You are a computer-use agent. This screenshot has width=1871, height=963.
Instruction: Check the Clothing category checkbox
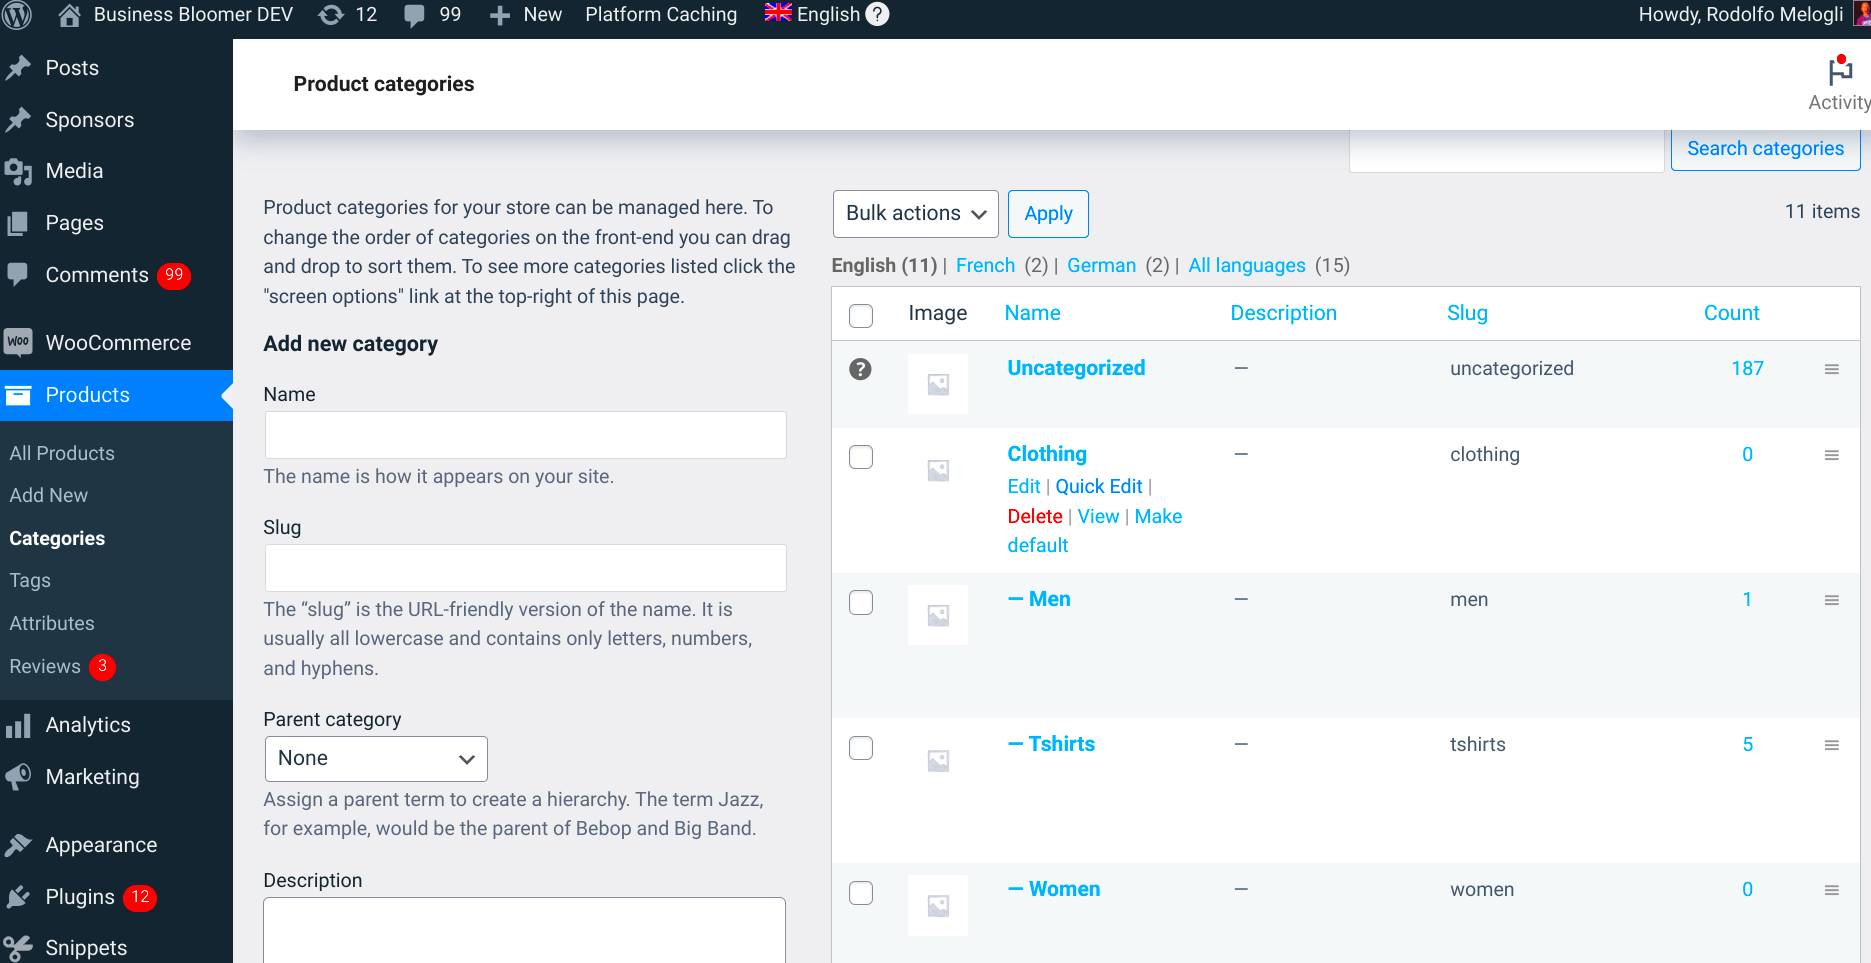pyautogui.click(x=861, y=457)
